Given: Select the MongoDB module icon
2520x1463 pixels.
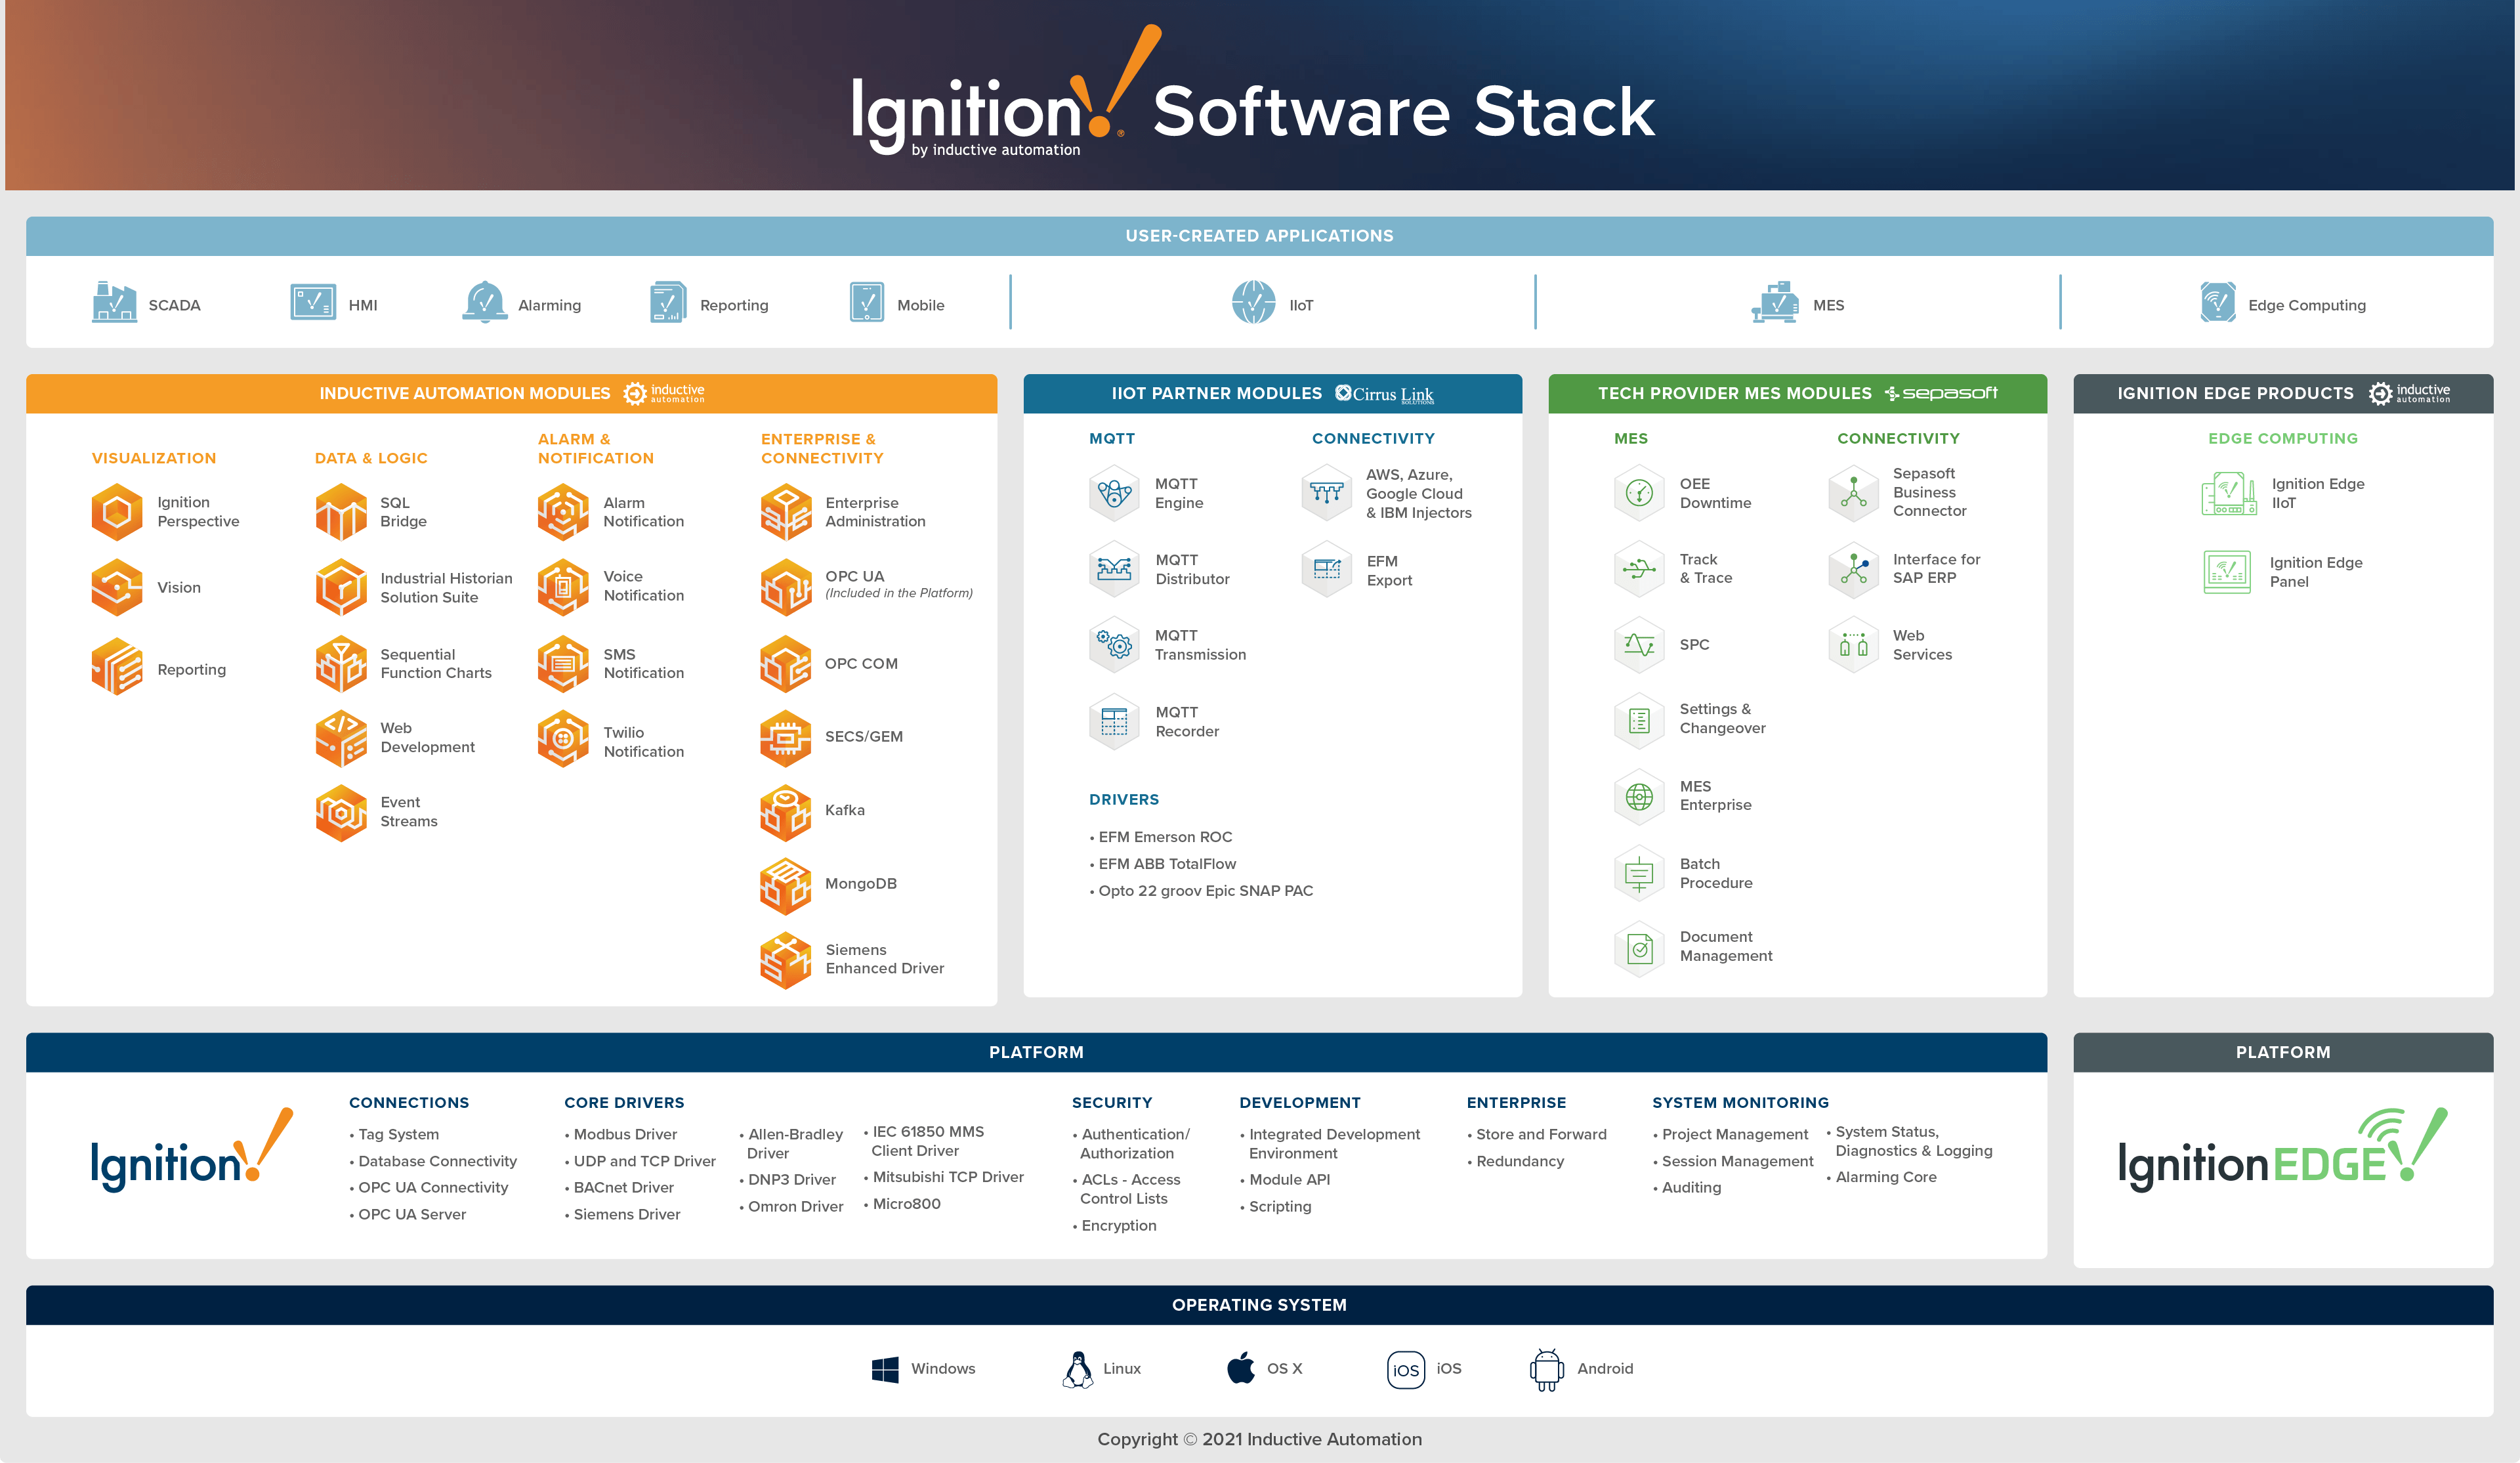Looking at the screenshot, I should (x=786, y=886).
